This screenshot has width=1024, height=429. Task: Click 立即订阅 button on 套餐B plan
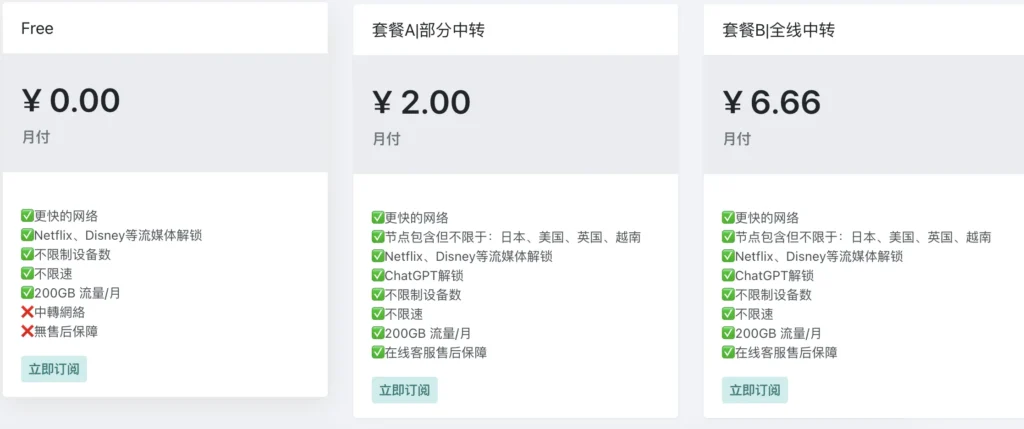tap(755, 390)
